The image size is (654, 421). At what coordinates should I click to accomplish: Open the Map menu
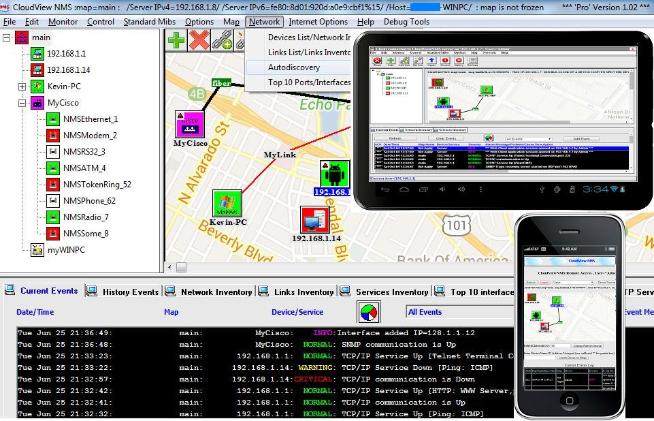click(x=231, y=22)
